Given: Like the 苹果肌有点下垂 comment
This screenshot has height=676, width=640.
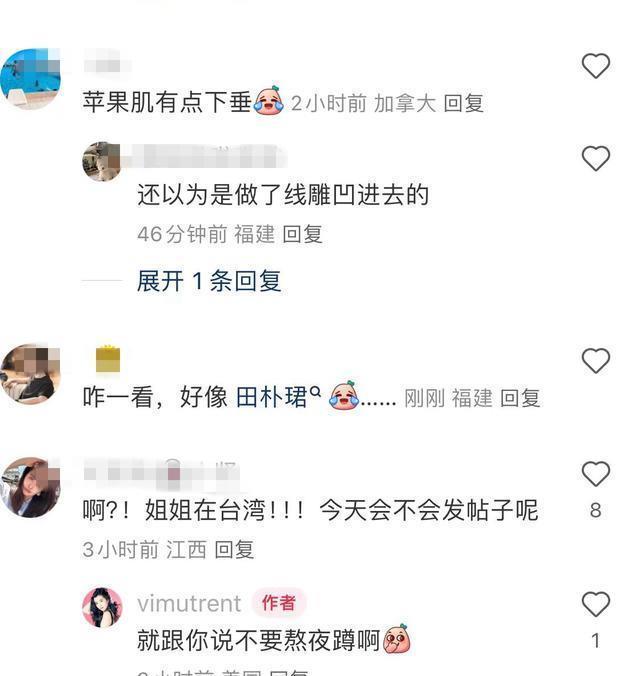Looking at the screenshot, I should tap(596, 66).
